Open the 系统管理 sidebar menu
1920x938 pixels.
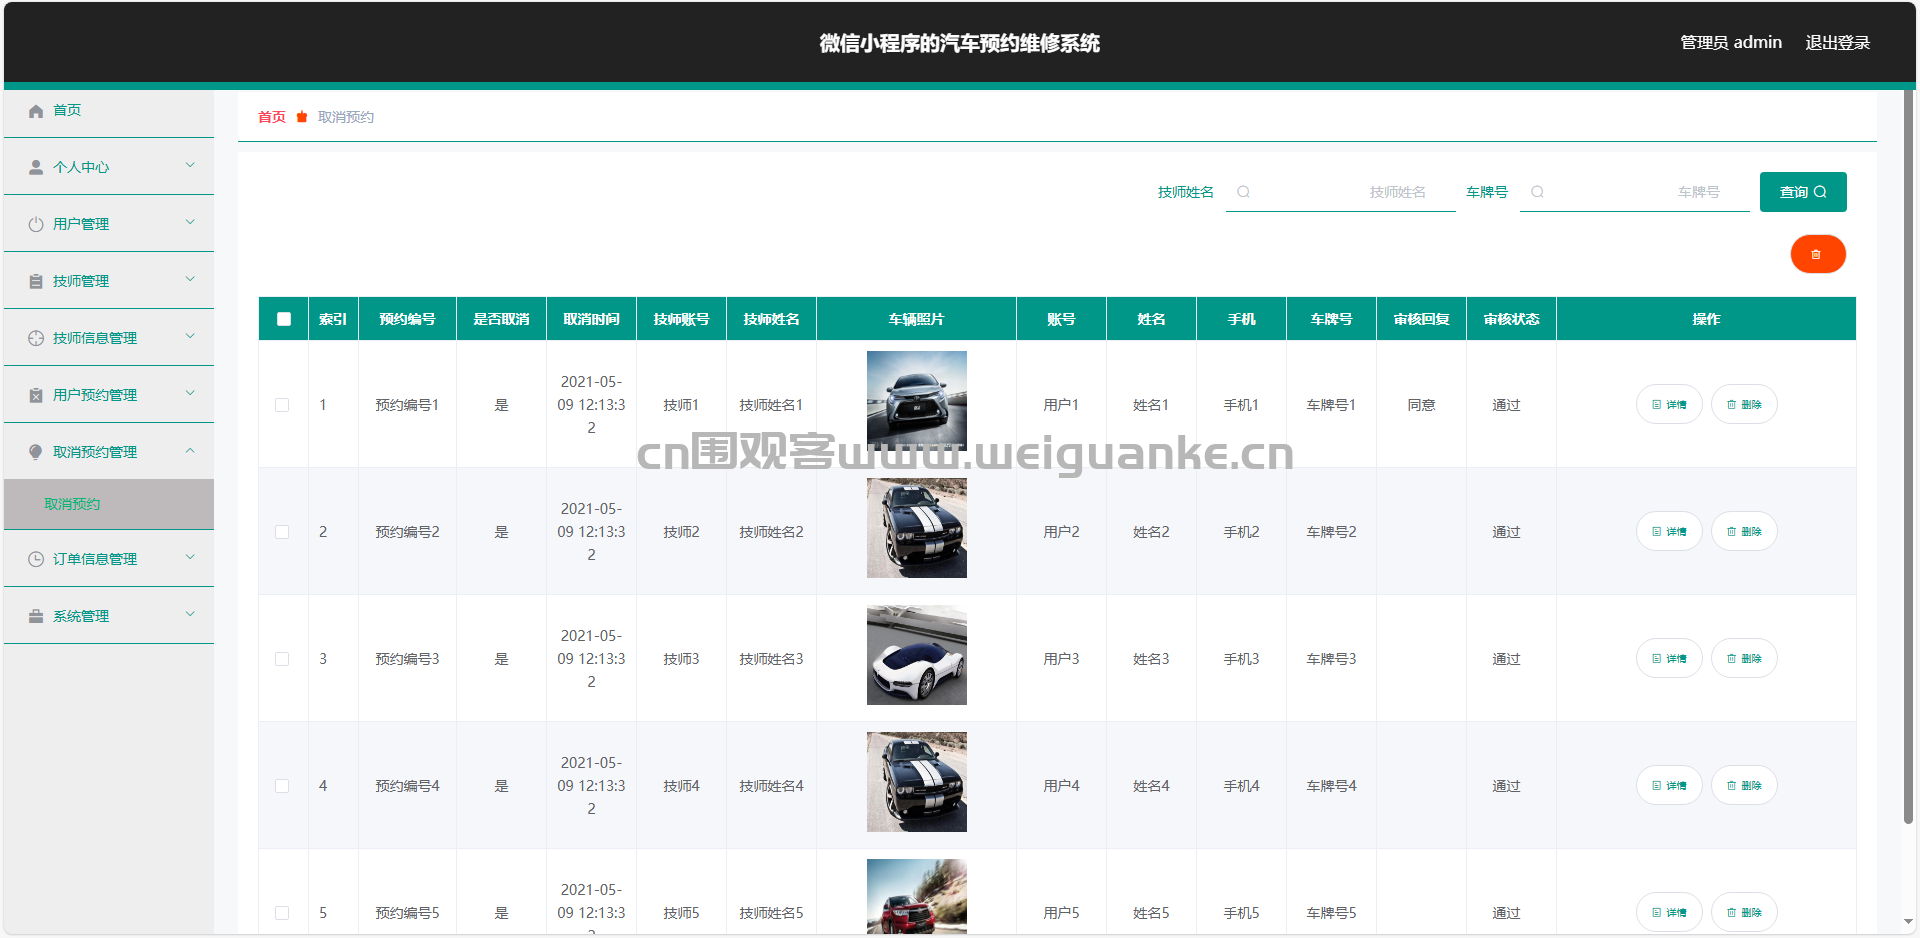pyautogui.click(x=109, y=616)
